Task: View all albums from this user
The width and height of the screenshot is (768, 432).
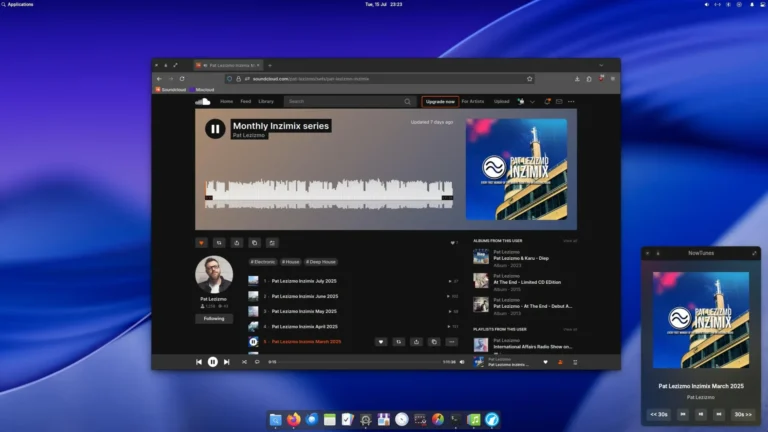Action: coord(570,241)
